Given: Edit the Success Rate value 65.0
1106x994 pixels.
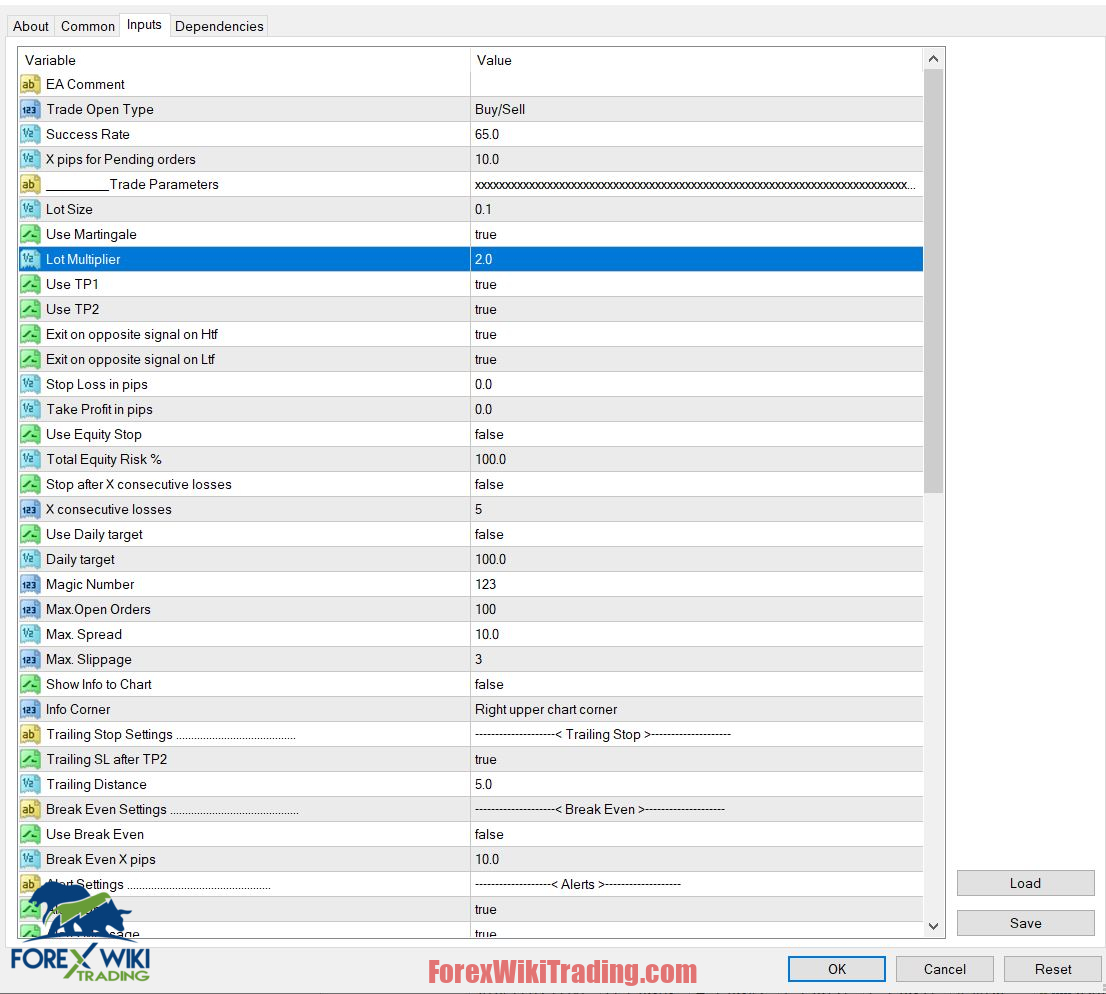Looking at the screenshot, I should pyautogui.click(x=696, y=134).
